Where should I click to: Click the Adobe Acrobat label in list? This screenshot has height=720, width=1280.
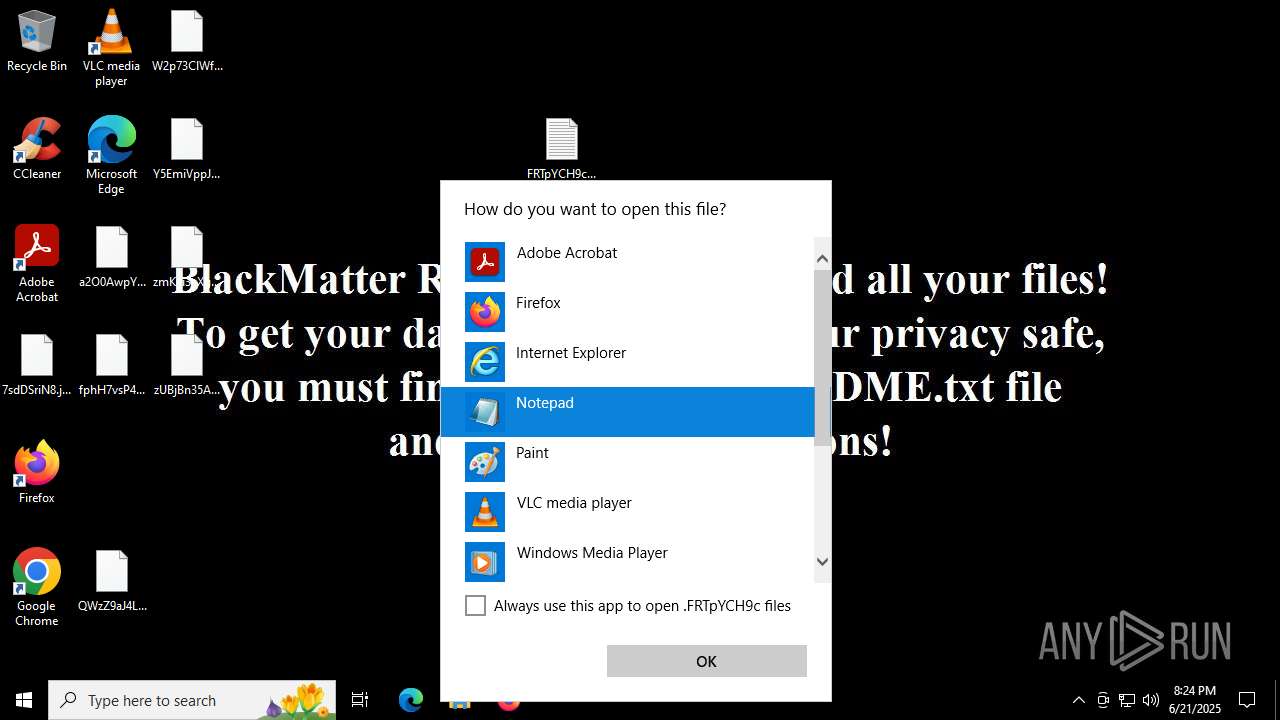tap(567, 253)
